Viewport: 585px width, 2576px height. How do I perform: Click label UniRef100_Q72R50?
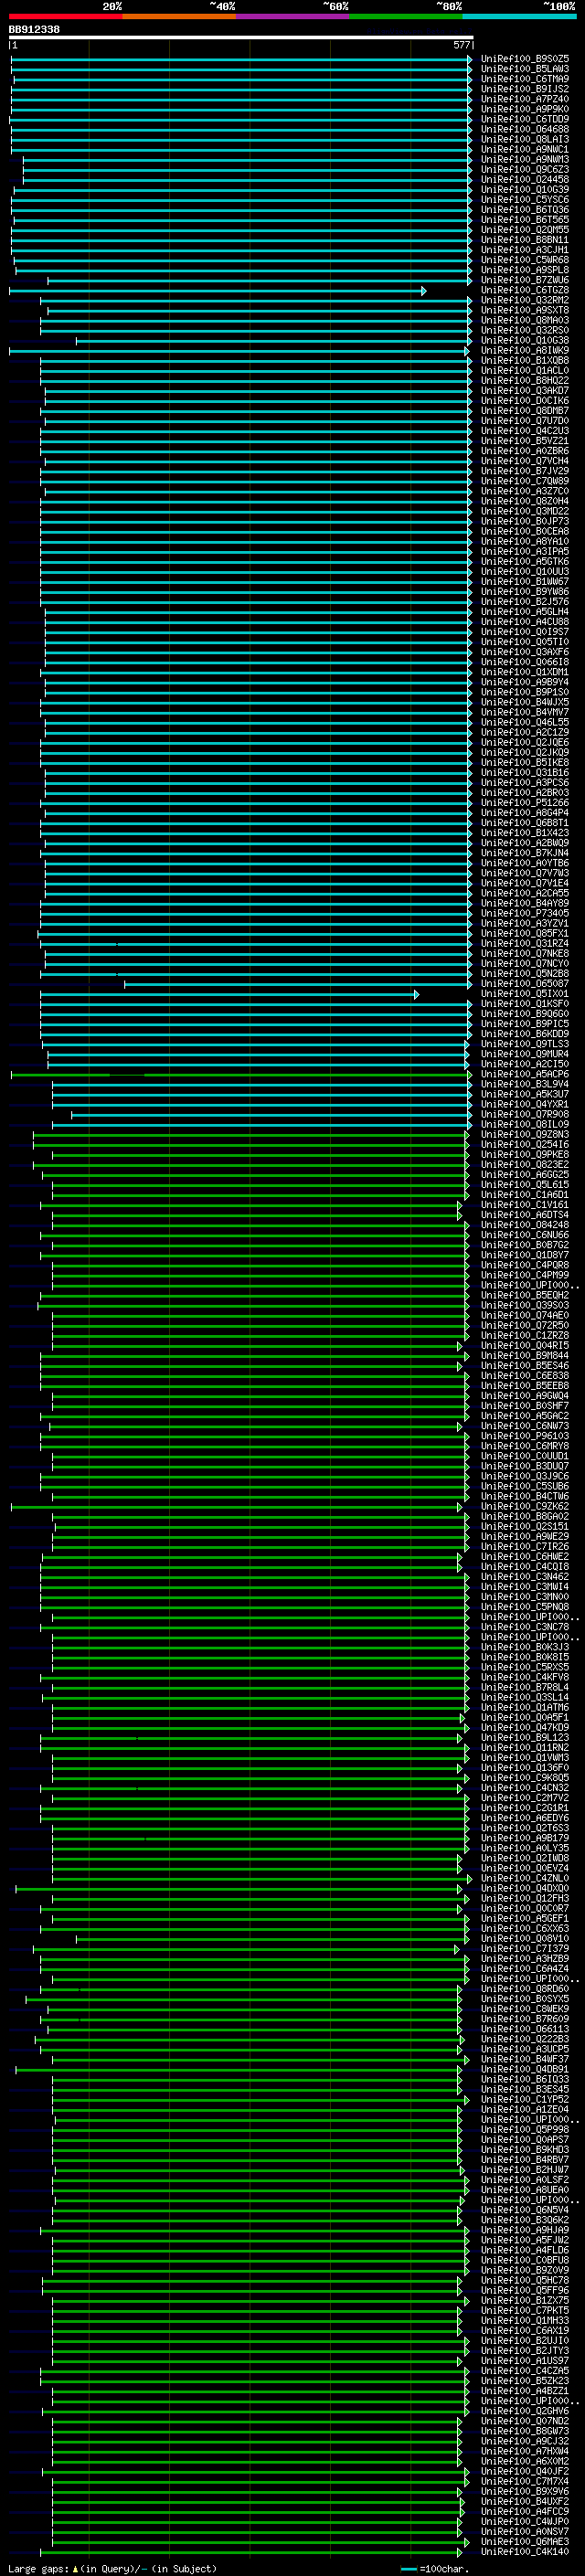(524, 1325)
